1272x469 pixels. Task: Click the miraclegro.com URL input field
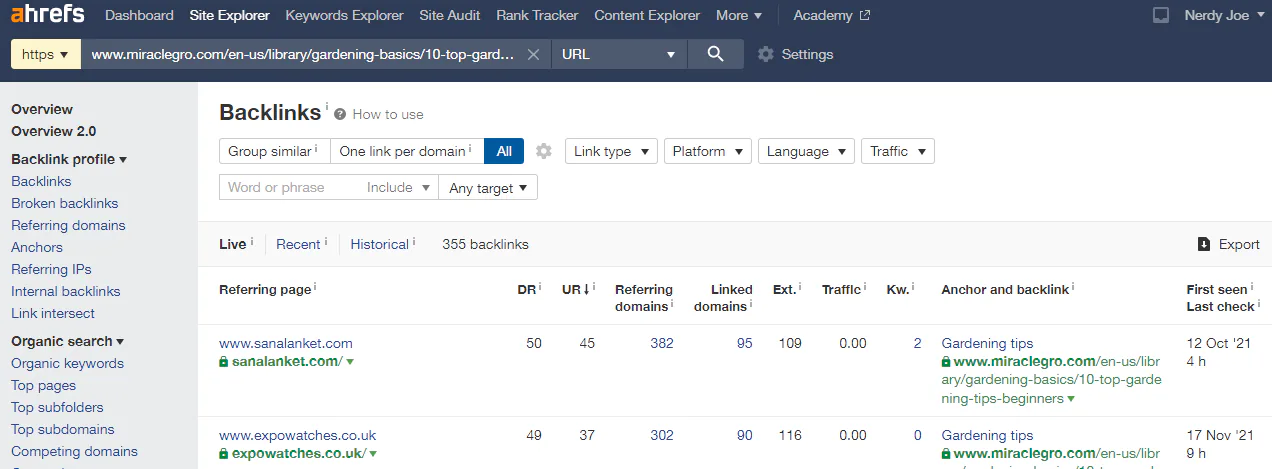click(303, 54)
